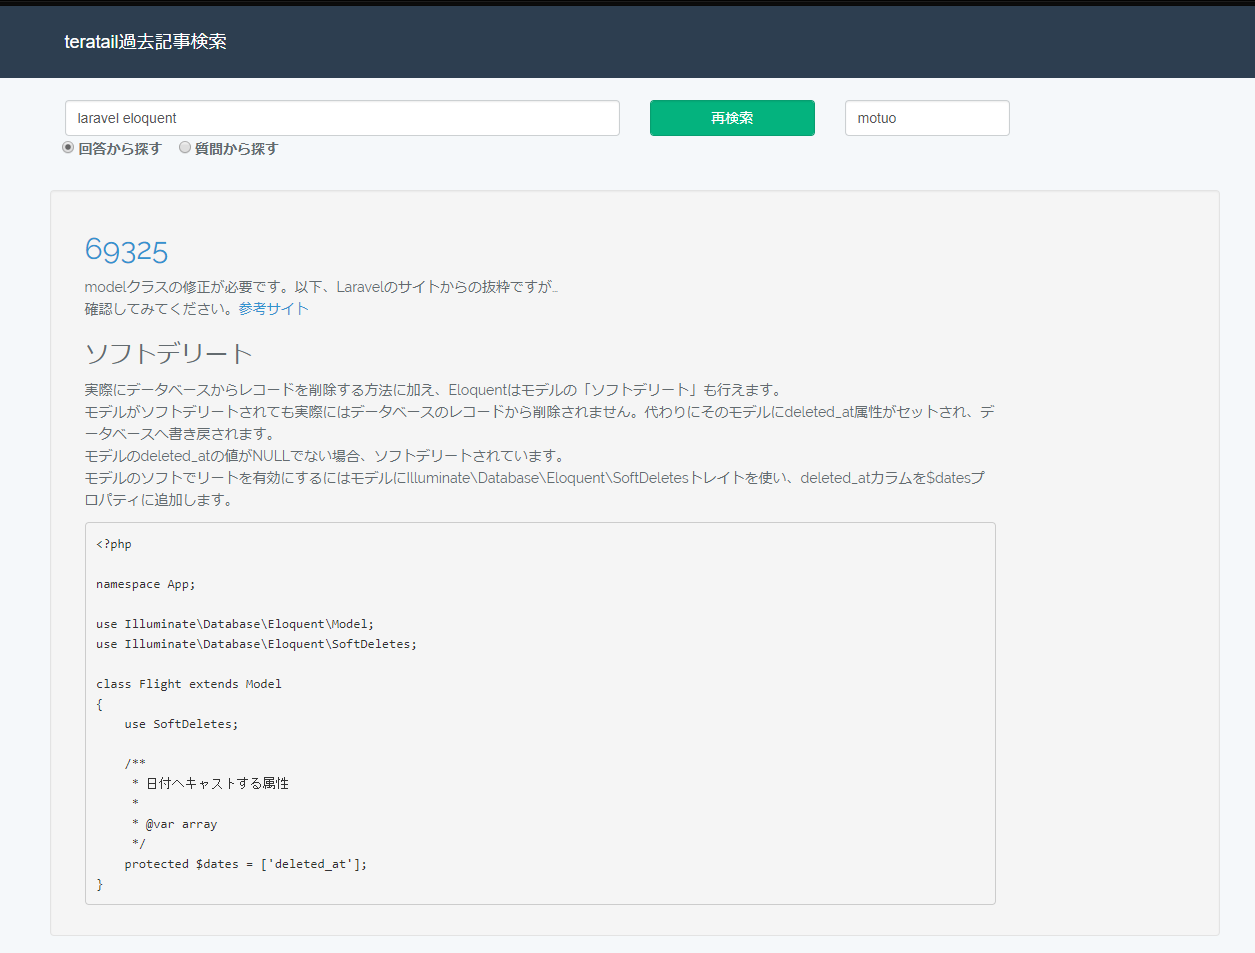Select the 質問から探す radio button
Screen dimensions: 1255x953
(x=185, y=148)
